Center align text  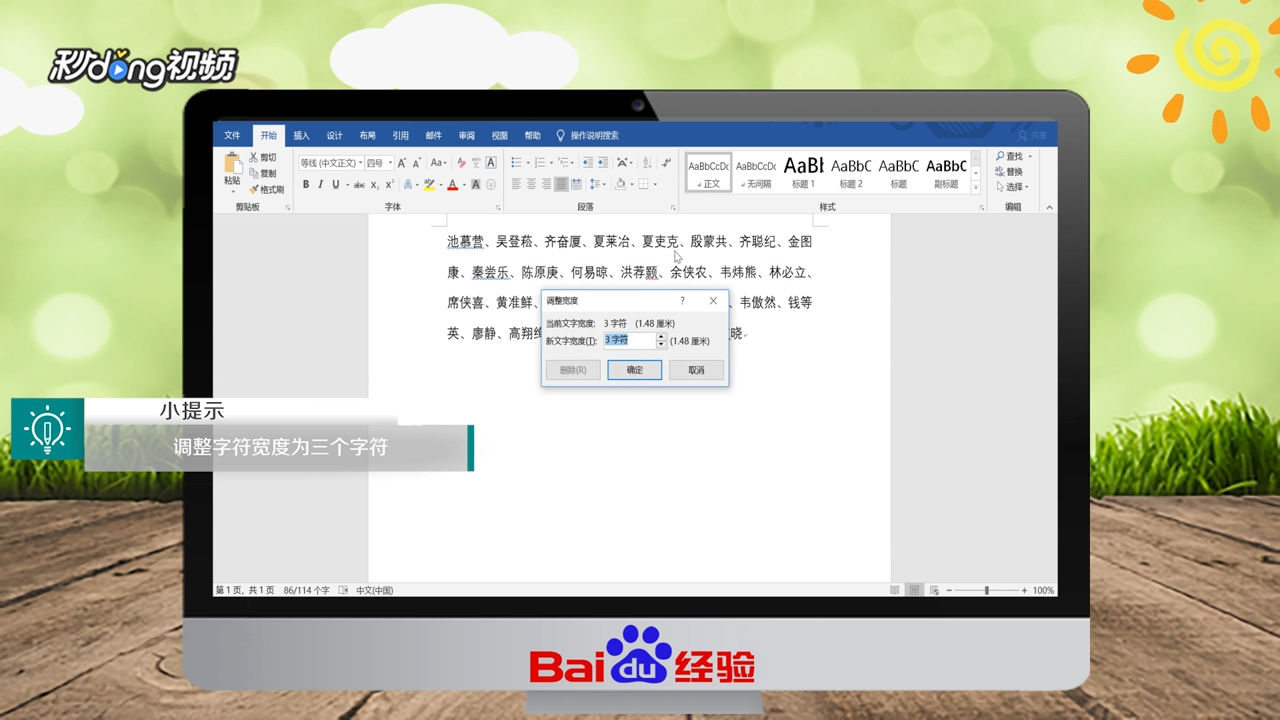point(531,184)
